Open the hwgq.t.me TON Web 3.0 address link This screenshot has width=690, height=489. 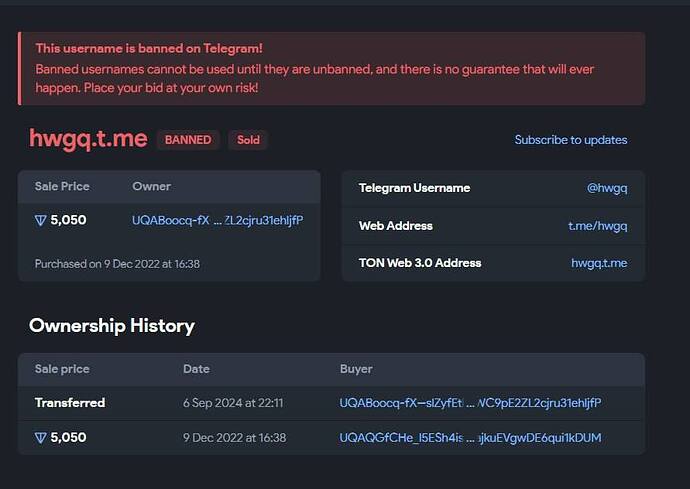click(x=599, y=263)
